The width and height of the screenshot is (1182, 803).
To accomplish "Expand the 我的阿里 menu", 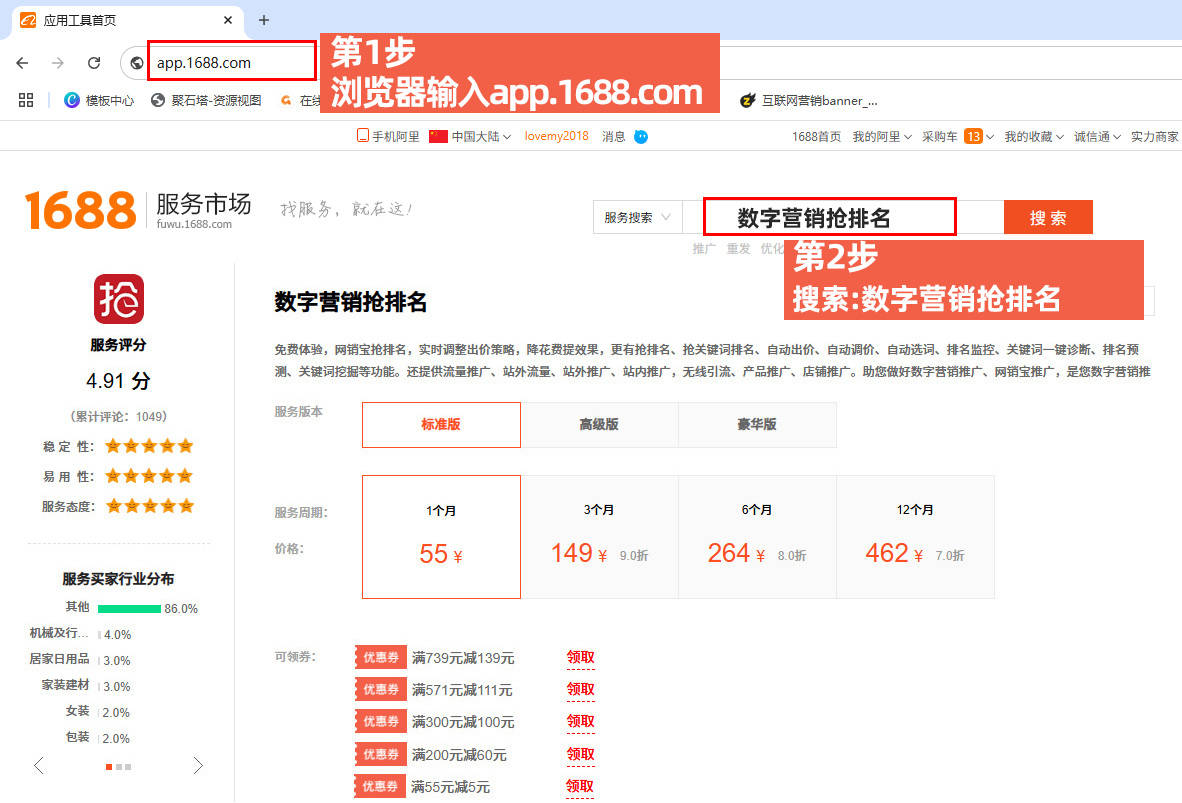I will (x=881, y=136).
